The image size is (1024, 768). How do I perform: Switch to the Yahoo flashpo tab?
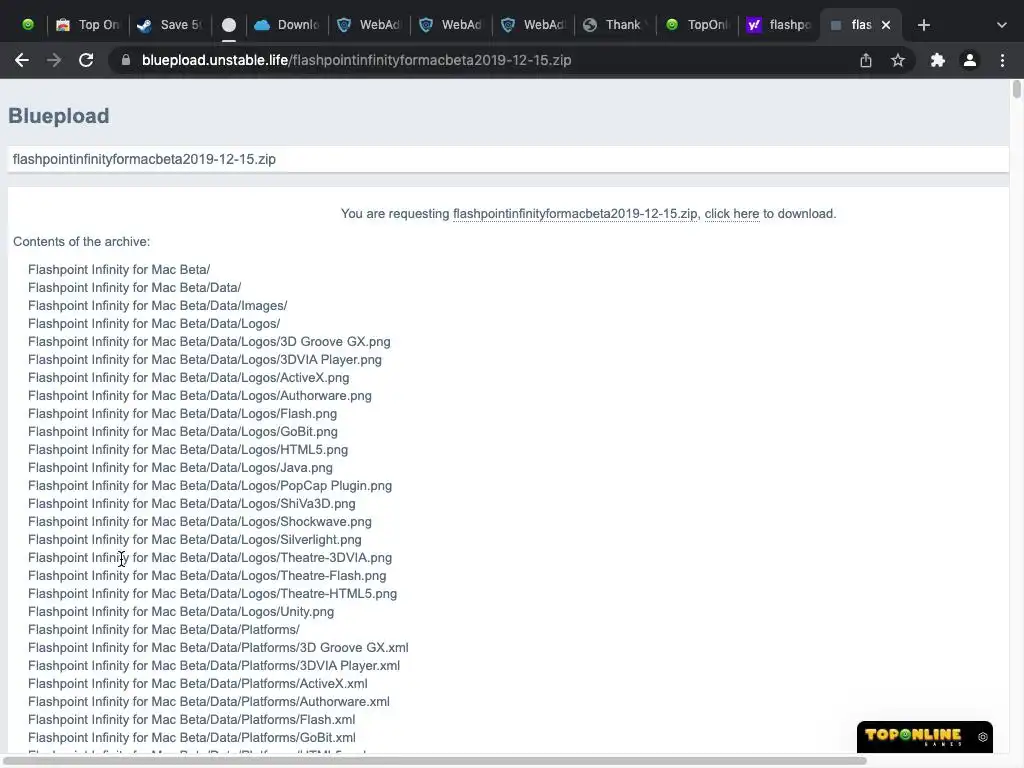tap(780, 25)
